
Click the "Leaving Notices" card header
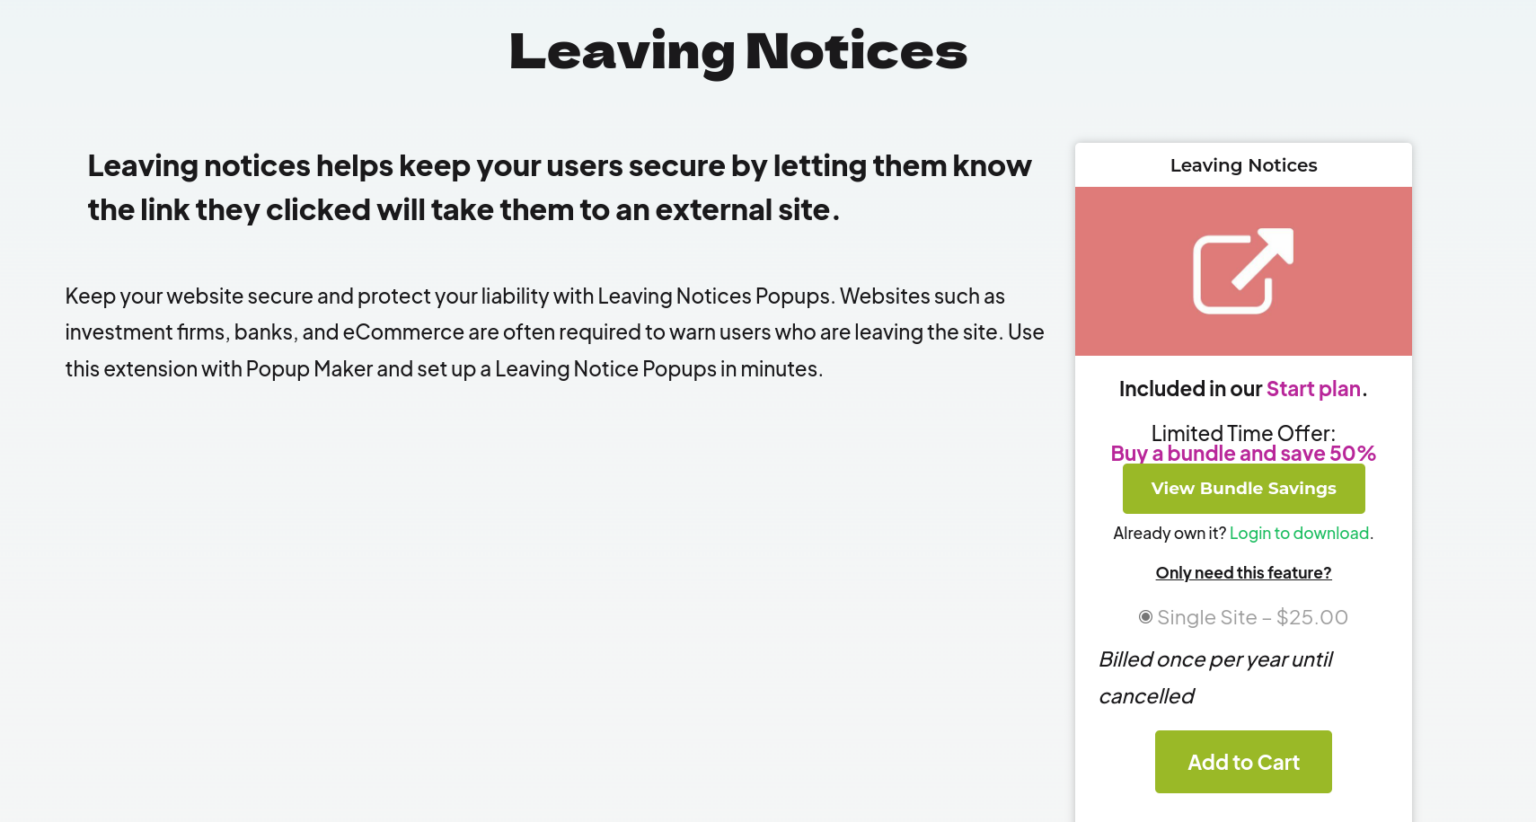click(1243, 164)
